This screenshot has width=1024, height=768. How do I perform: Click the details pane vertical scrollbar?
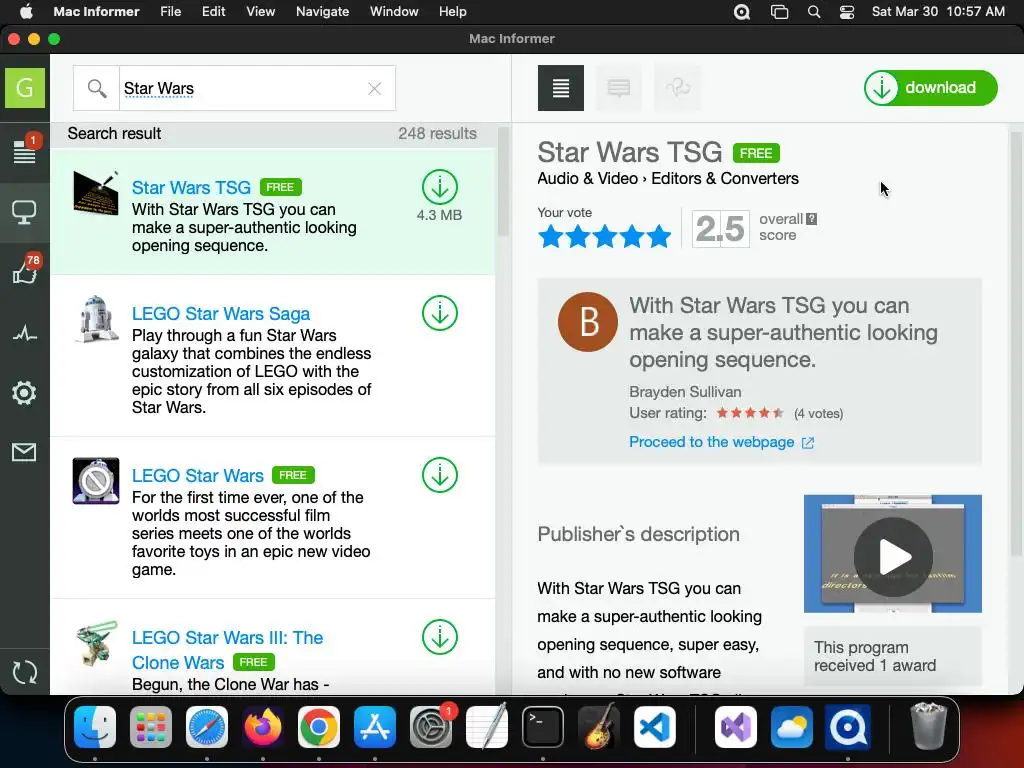tap(1016, 343)
